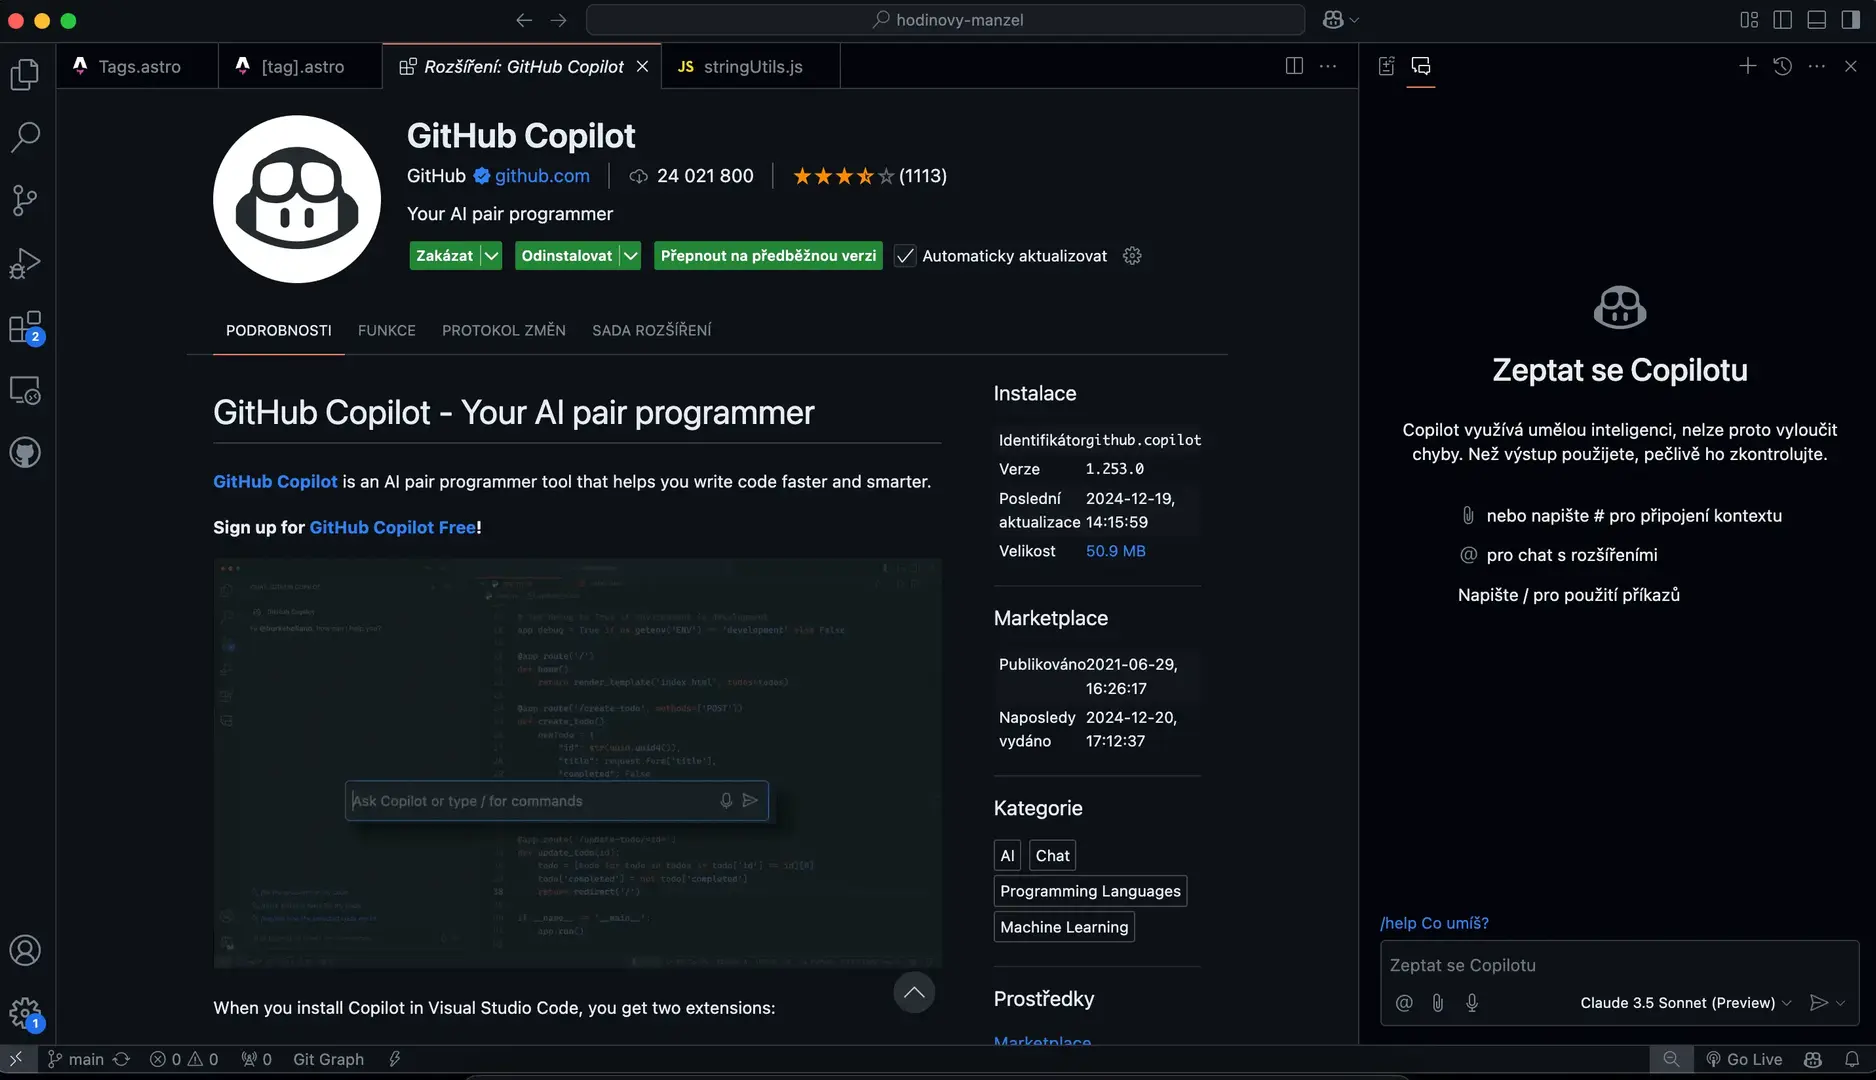Click the navigate back arrow

tap(524, 20)
